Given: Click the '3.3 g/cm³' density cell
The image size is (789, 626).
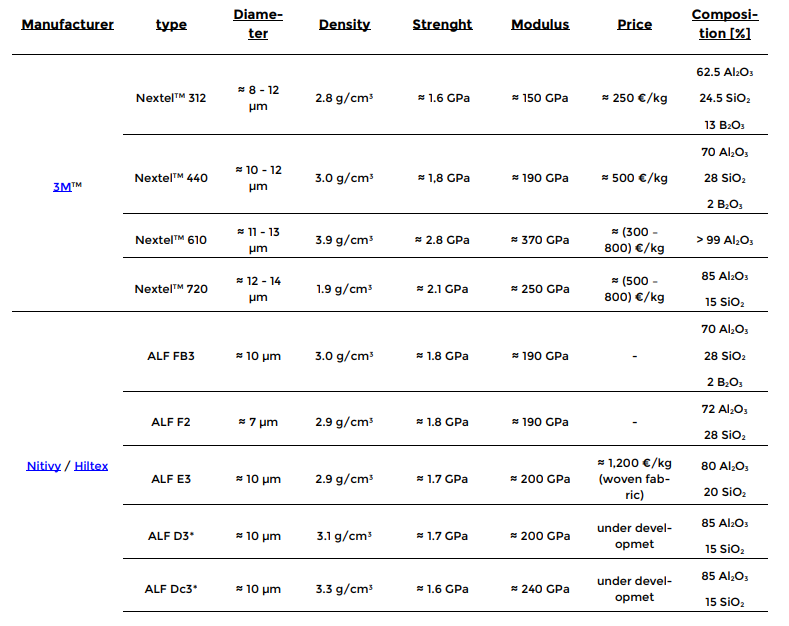Looking at the screenshot, I should [x=345, y=589].
